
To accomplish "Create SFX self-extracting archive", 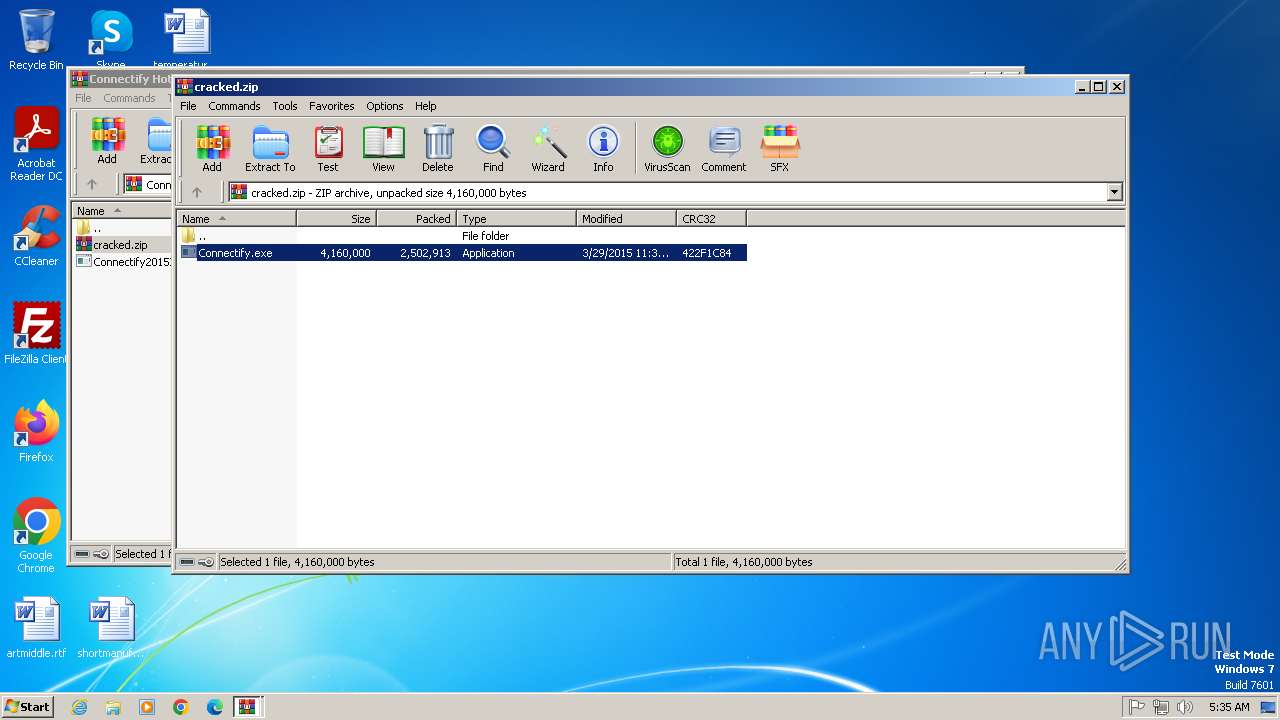I will tap(779, 149).
